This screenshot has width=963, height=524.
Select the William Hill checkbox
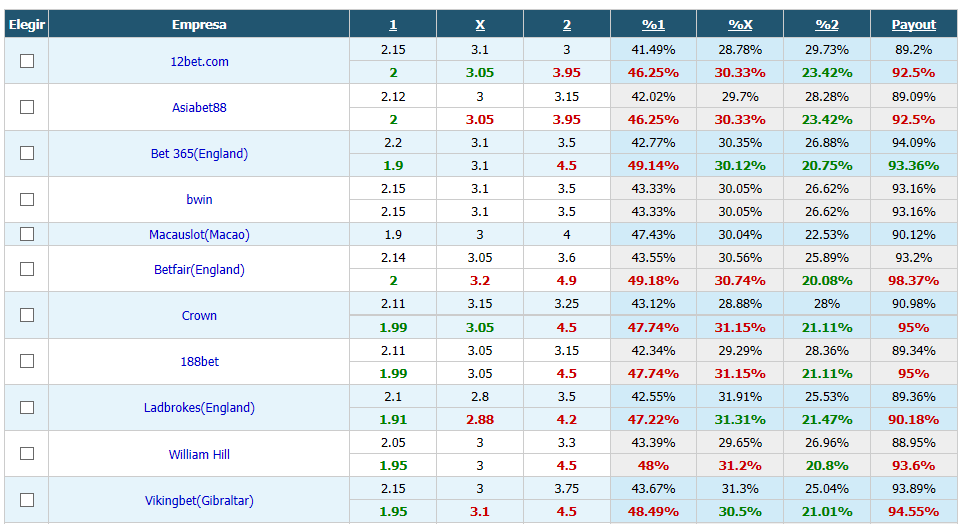[27, 453]
